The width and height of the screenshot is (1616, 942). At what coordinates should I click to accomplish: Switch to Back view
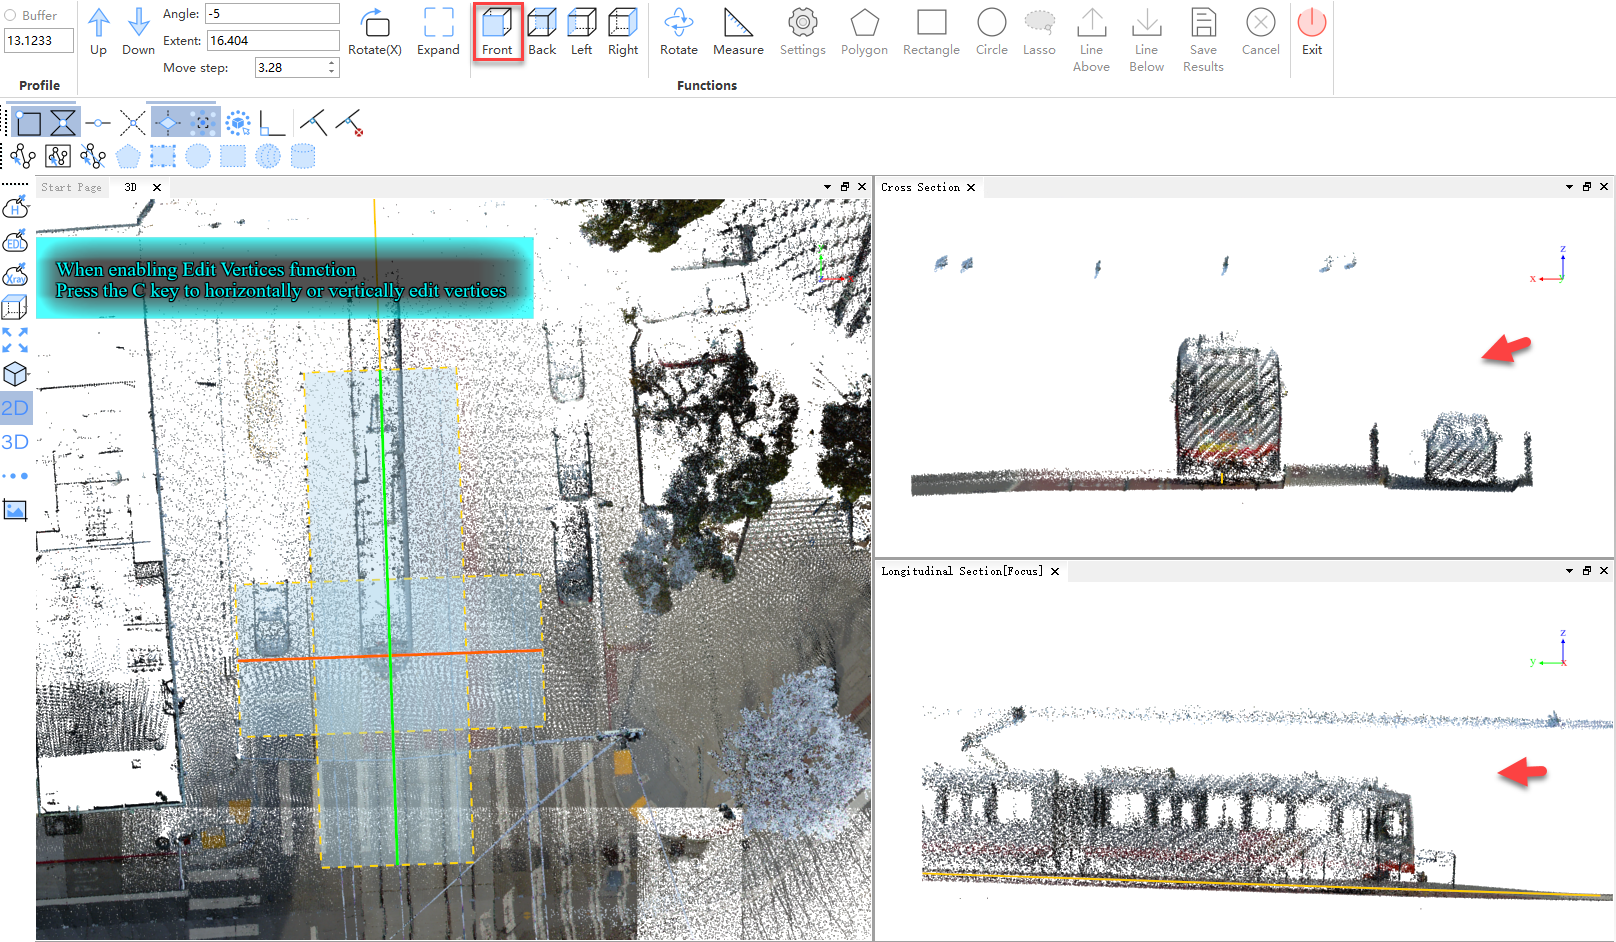click(x=542, y=32)
